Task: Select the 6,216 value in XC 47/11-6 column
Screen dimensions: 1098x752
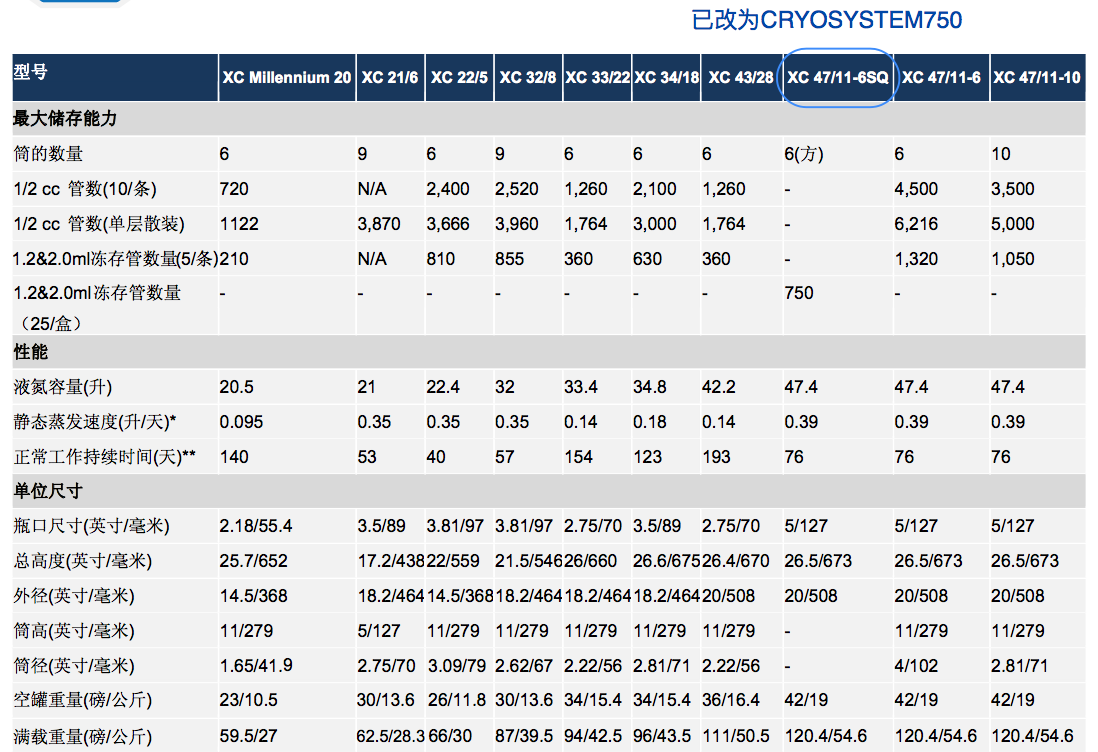Action: [916, 224]
